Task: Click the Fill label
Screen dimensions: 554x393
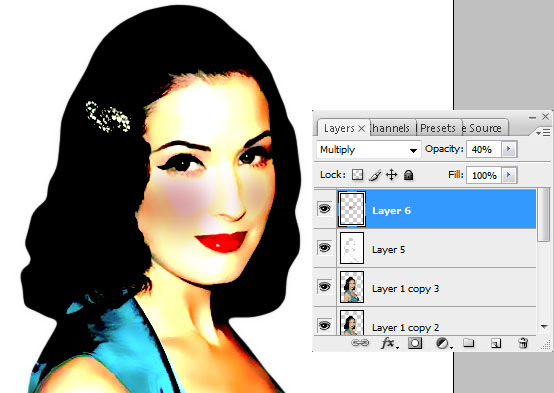Action: pyautogui.click(x=455, y=175)
